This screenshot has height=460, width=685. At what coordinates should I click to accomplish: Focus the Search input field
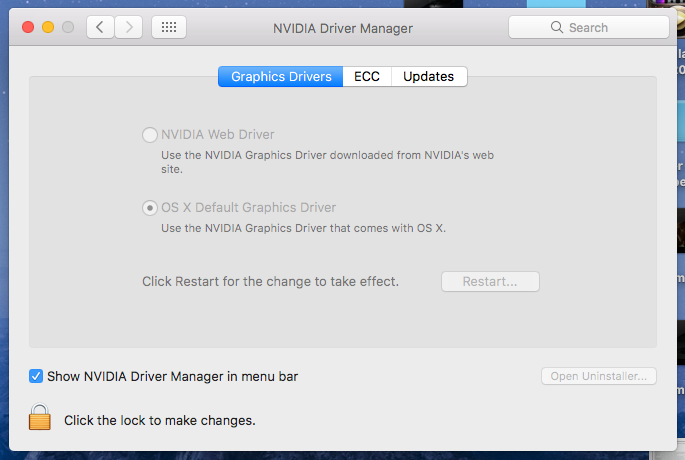588,28
